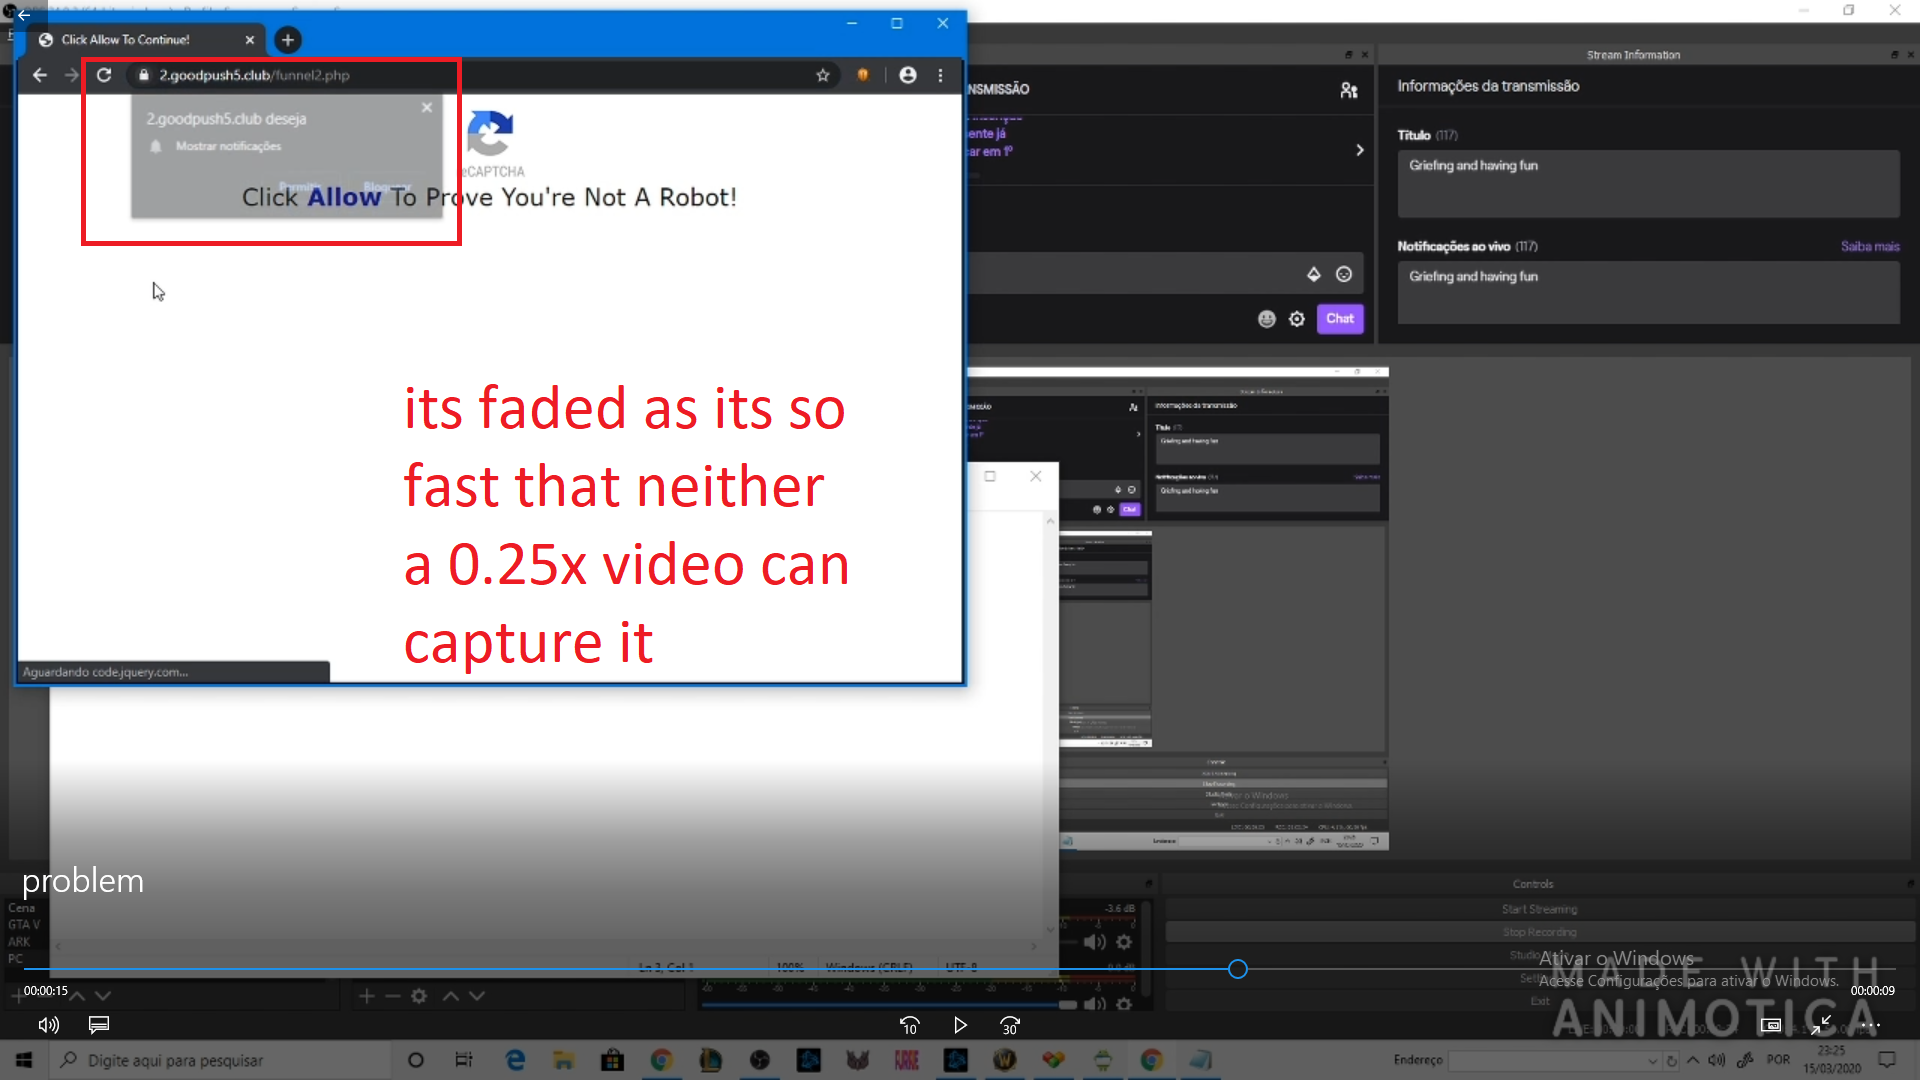The width and height of the screenshot is (1920, 1080).
Task: Open the Chrome three-dot menu
Action: (940, 75)
